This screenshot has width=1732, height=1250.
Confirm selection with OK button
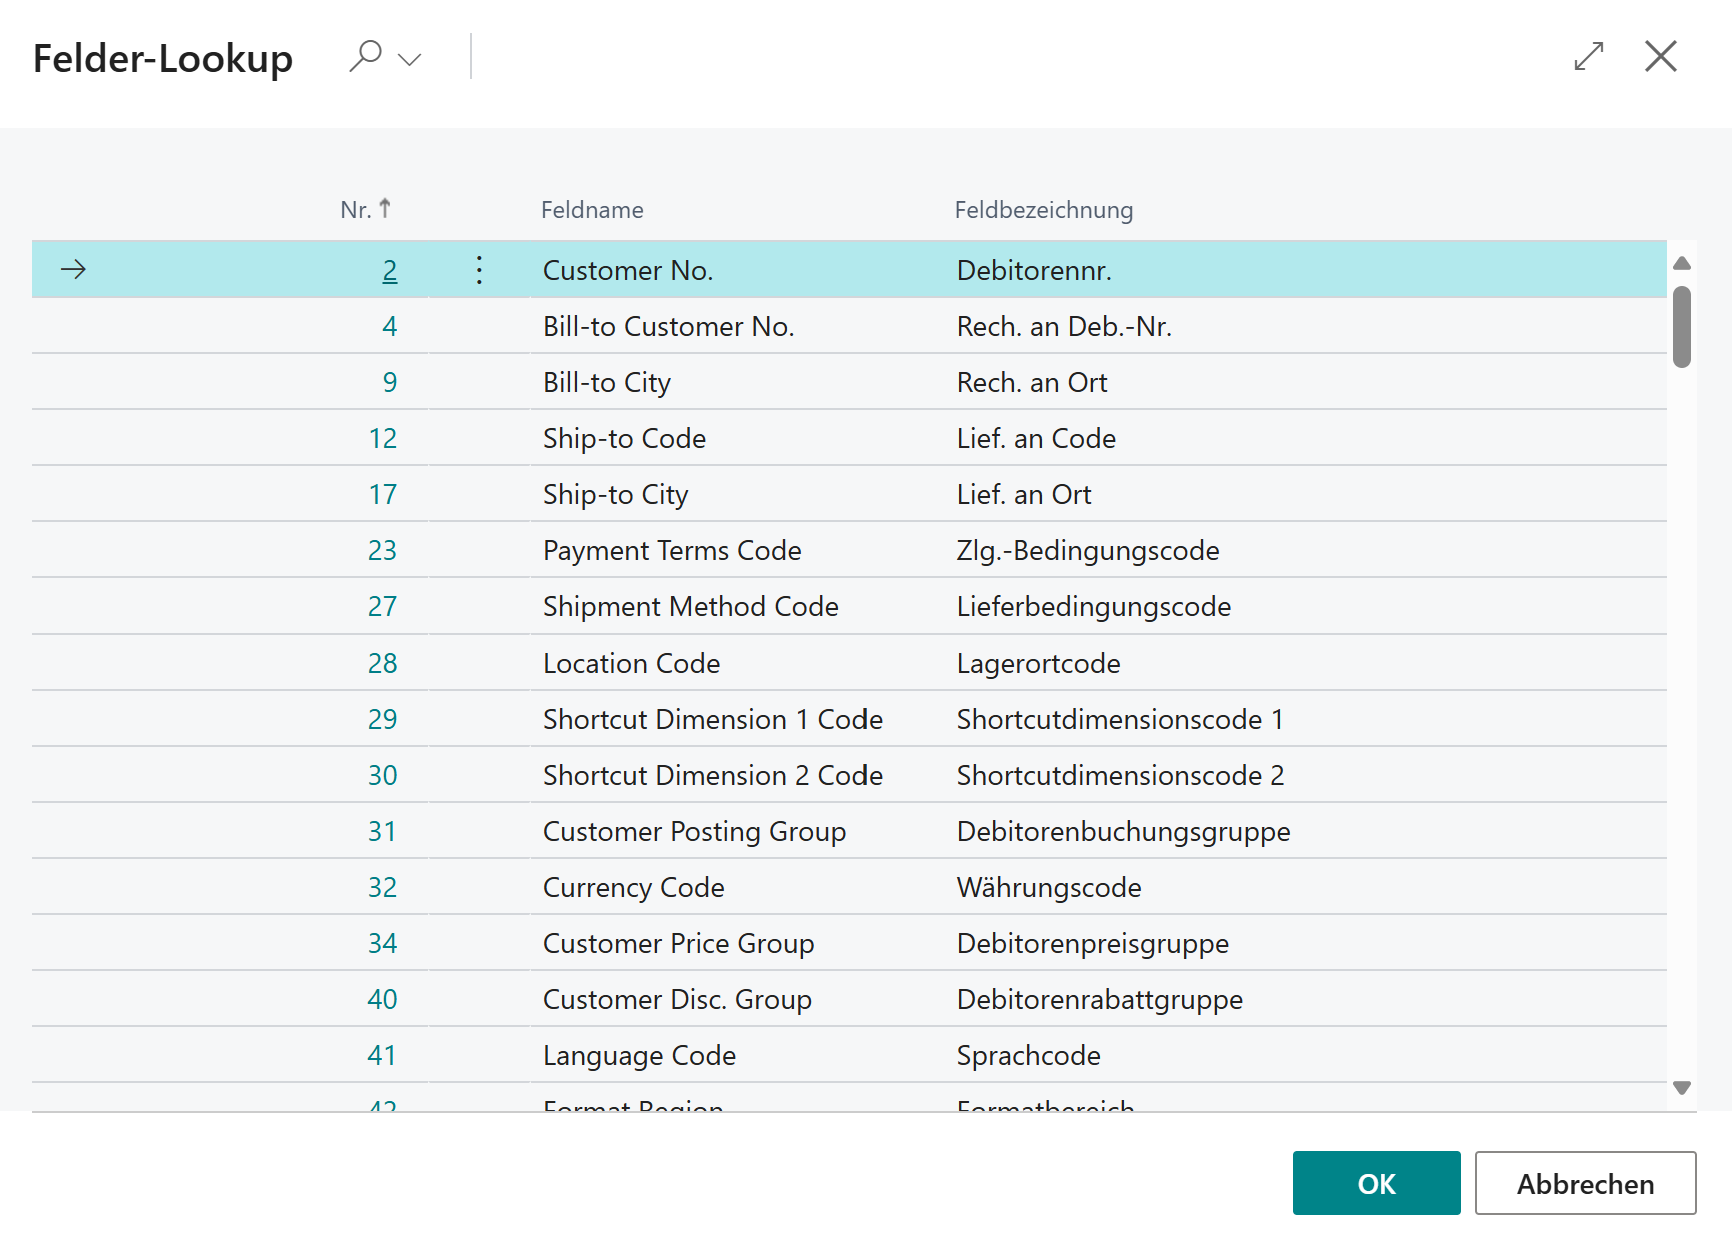coord(1376,1183)
